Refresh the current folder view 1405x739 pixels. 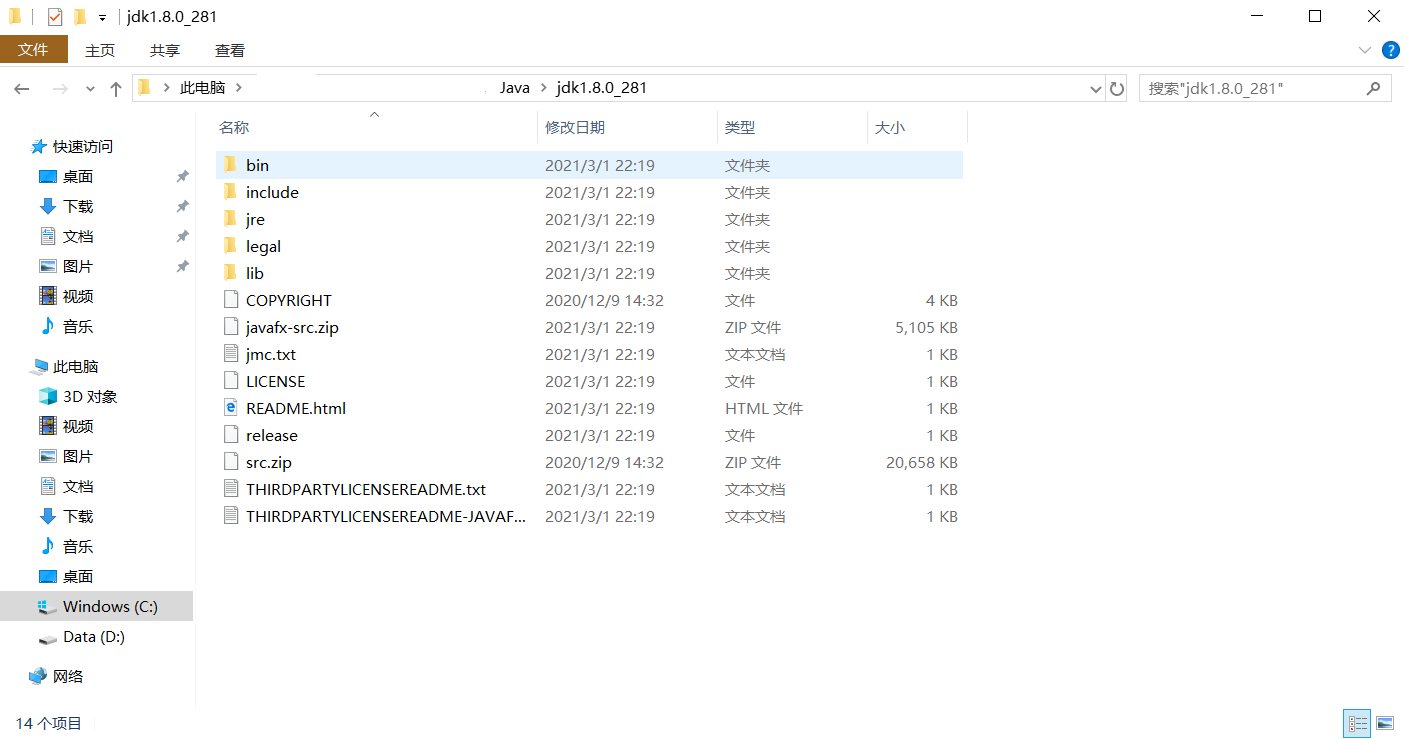[x=1117, y=89]
